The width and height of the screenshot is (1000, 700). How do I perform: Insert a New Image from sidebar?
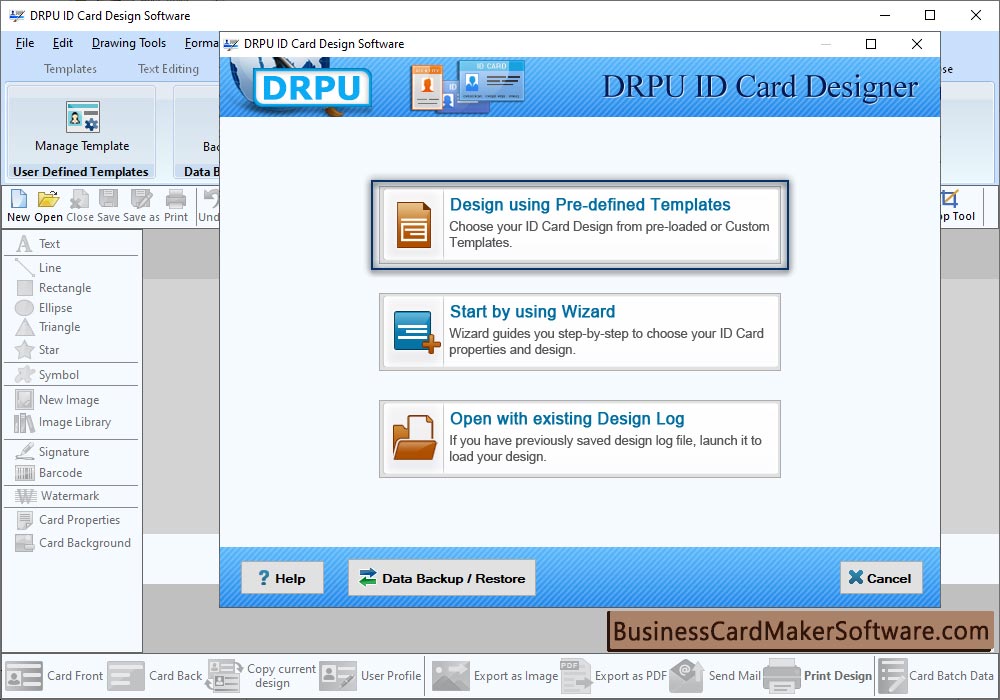pos(57,400)
